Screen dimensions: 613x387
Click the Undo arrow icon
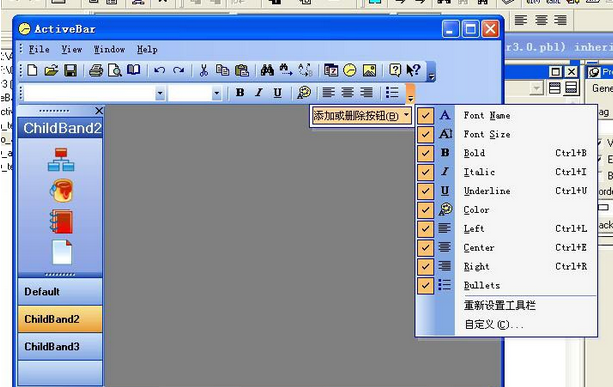160,71
